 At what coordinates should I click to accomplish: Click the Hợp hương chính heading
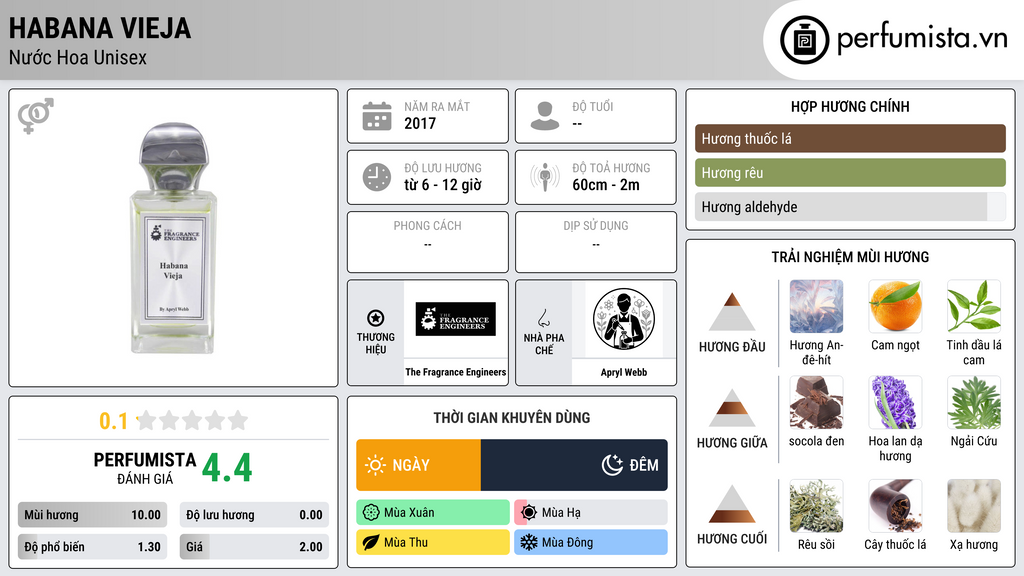[850, 106]
